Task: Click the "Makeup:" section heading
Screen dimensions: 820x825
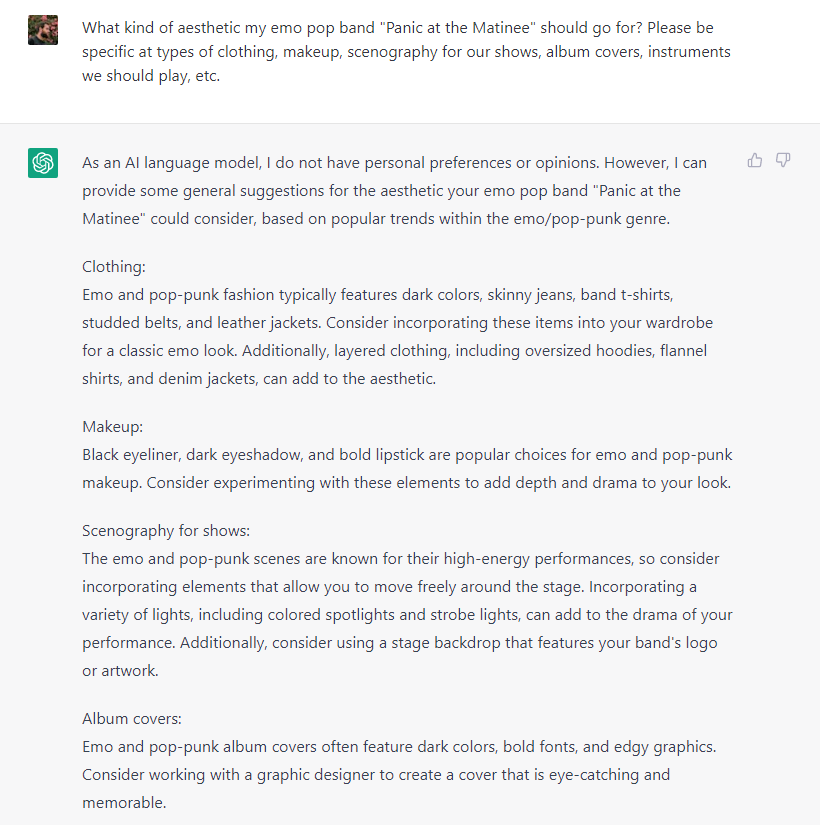Action: click(113, 427)
